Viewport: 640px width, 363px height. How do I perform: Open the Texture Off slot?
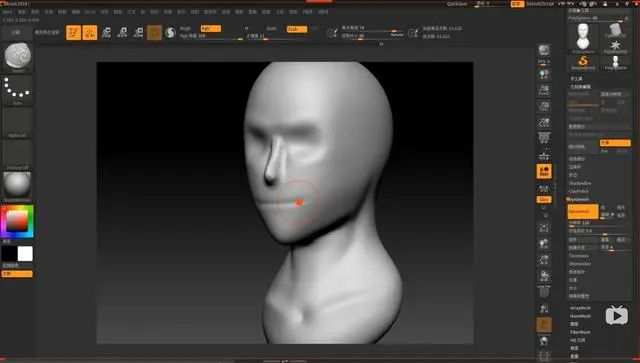(x=18, y=155)
